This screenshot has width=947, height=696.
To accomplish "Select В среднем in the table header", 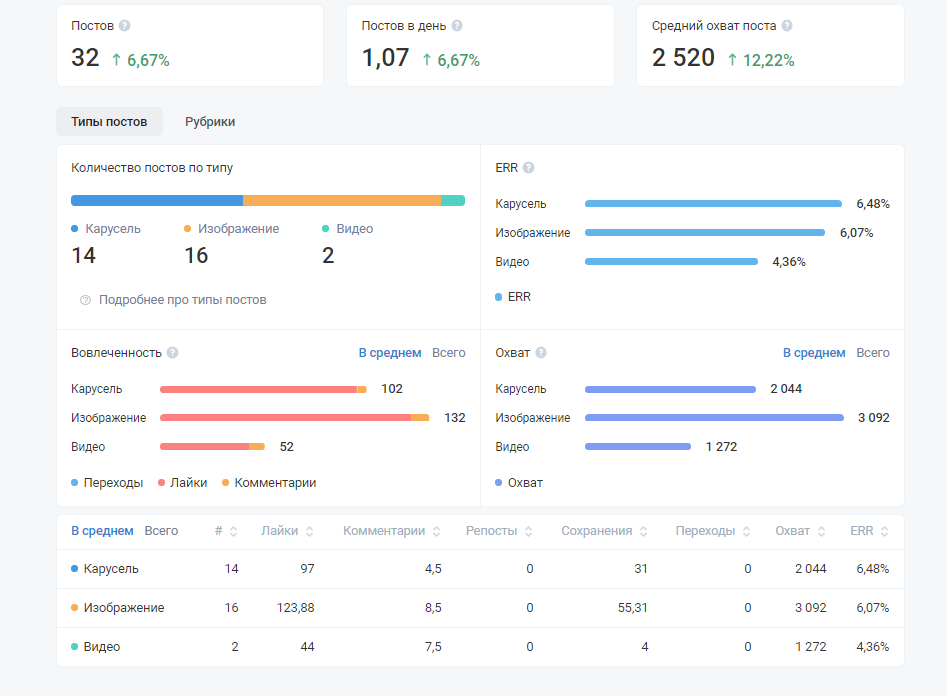I will tap(102, 530).
